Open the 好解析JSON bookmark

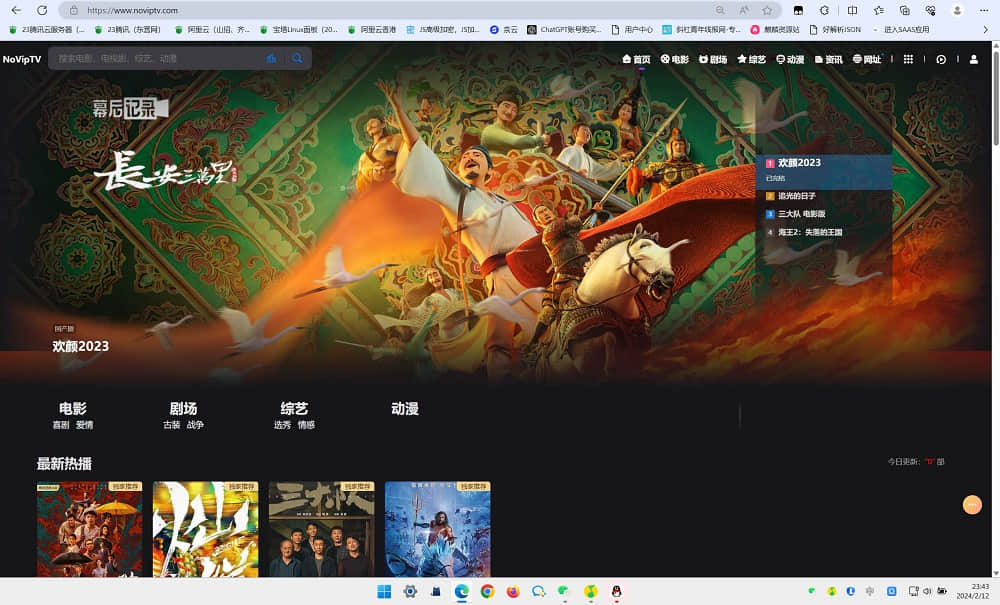835,29
